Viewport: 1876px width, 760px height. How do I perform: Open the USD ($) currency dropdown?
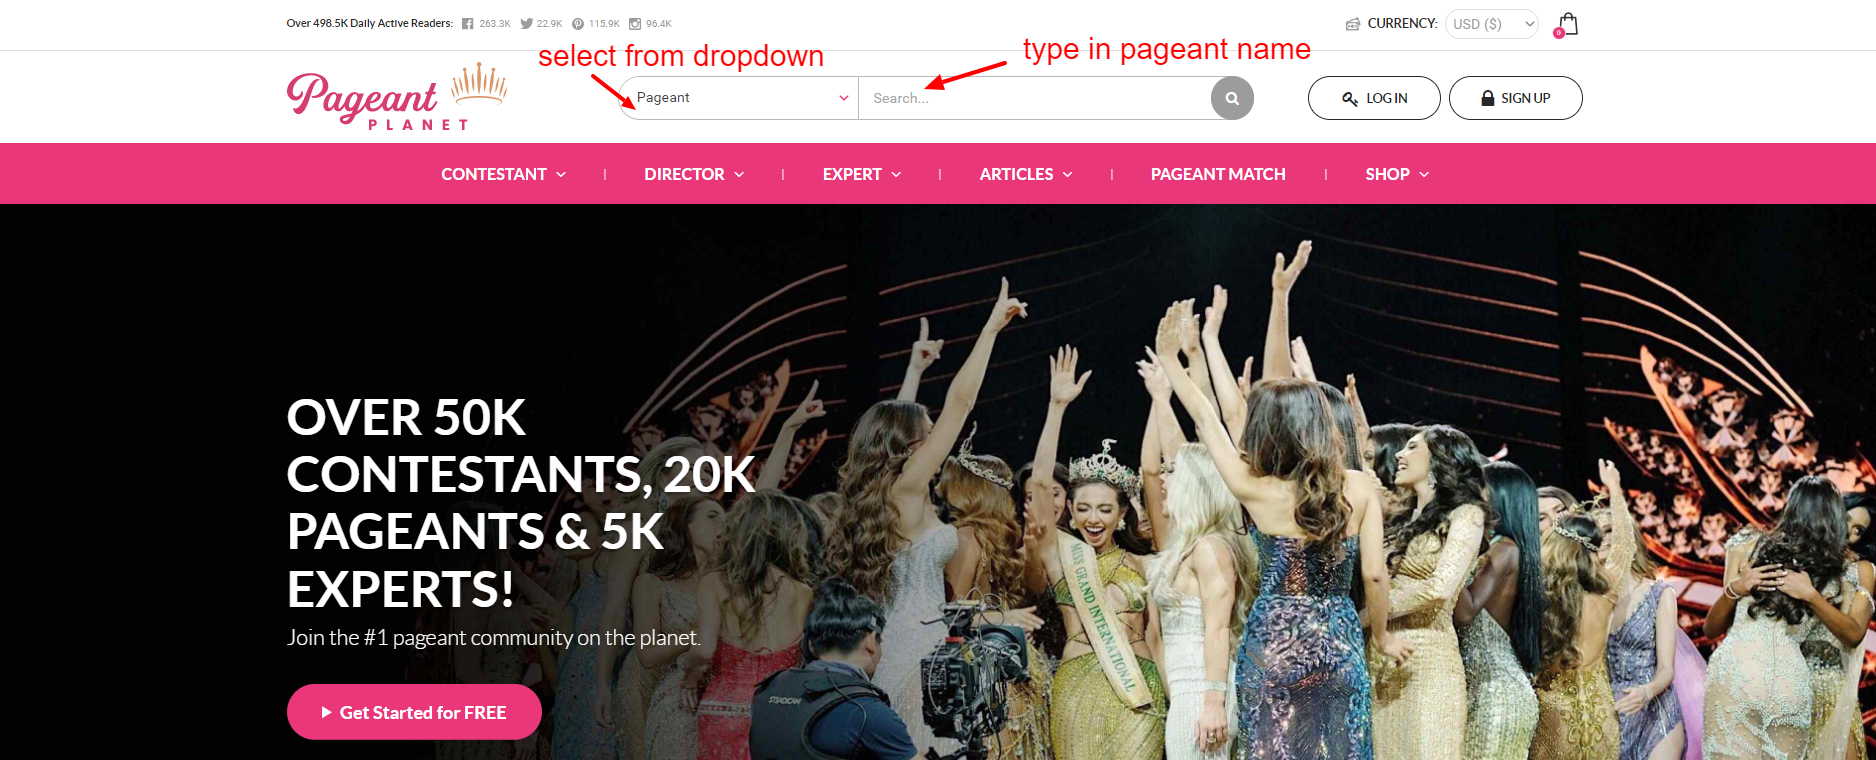click(x=1492, y=24)
